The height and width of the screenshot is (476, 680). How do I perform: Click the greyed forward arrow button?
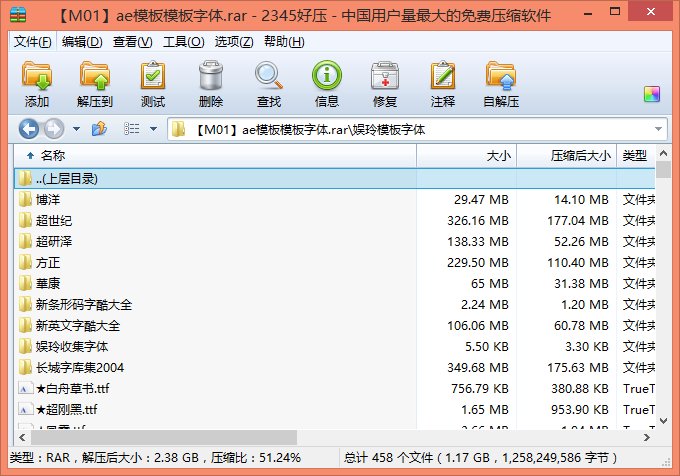click(54, 129)
